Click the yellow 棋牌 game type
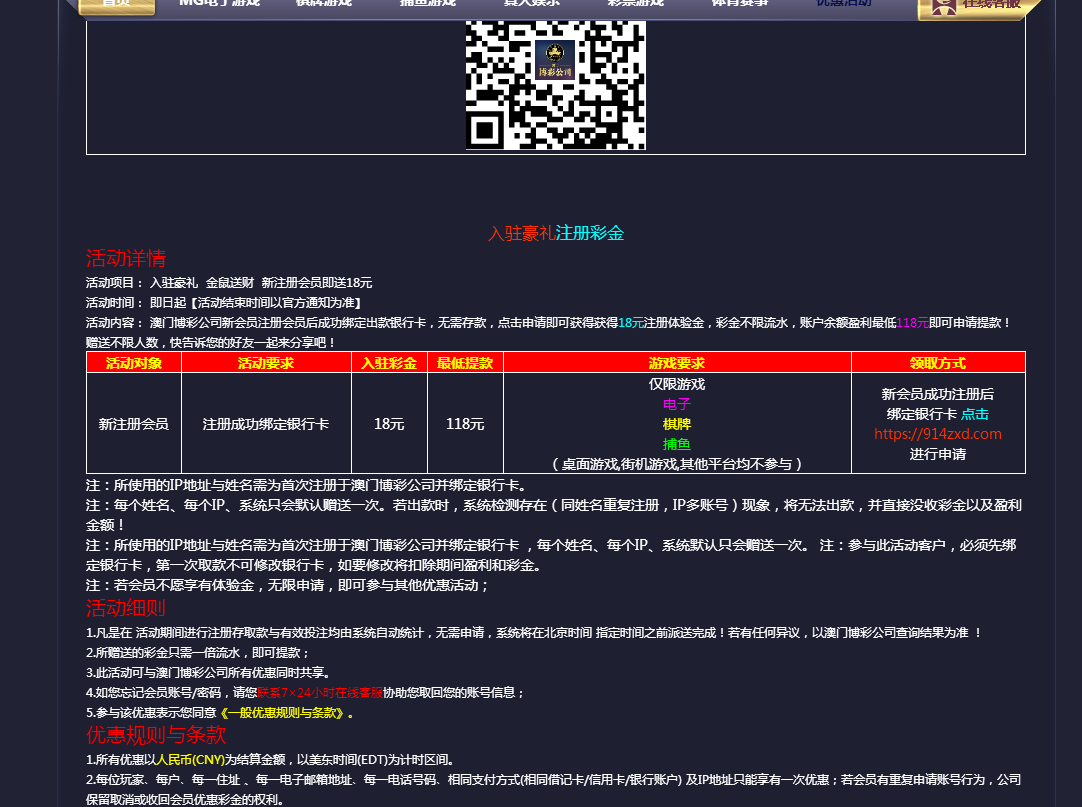Screen dimensions: 1082x807 click(x=677, y=424)
